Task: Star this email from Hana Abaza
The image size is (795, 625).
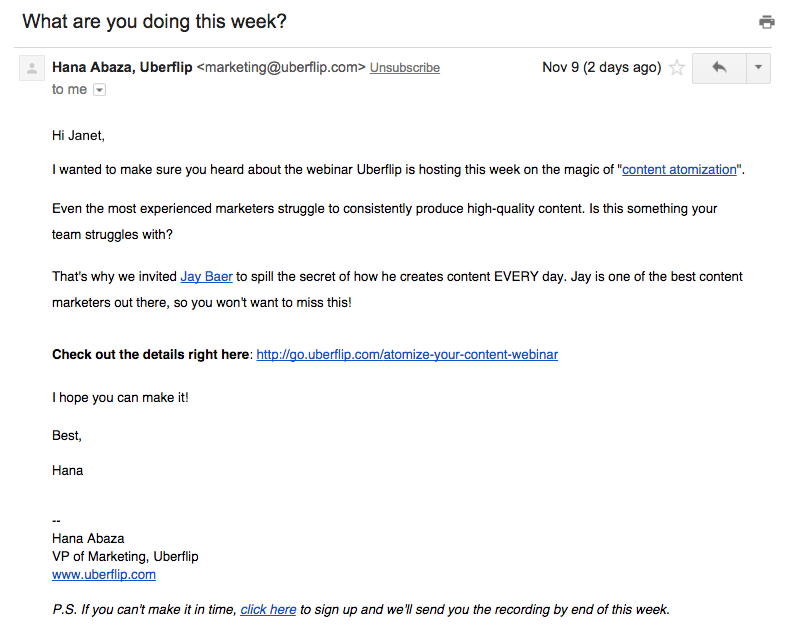Action: click(677, 68)
